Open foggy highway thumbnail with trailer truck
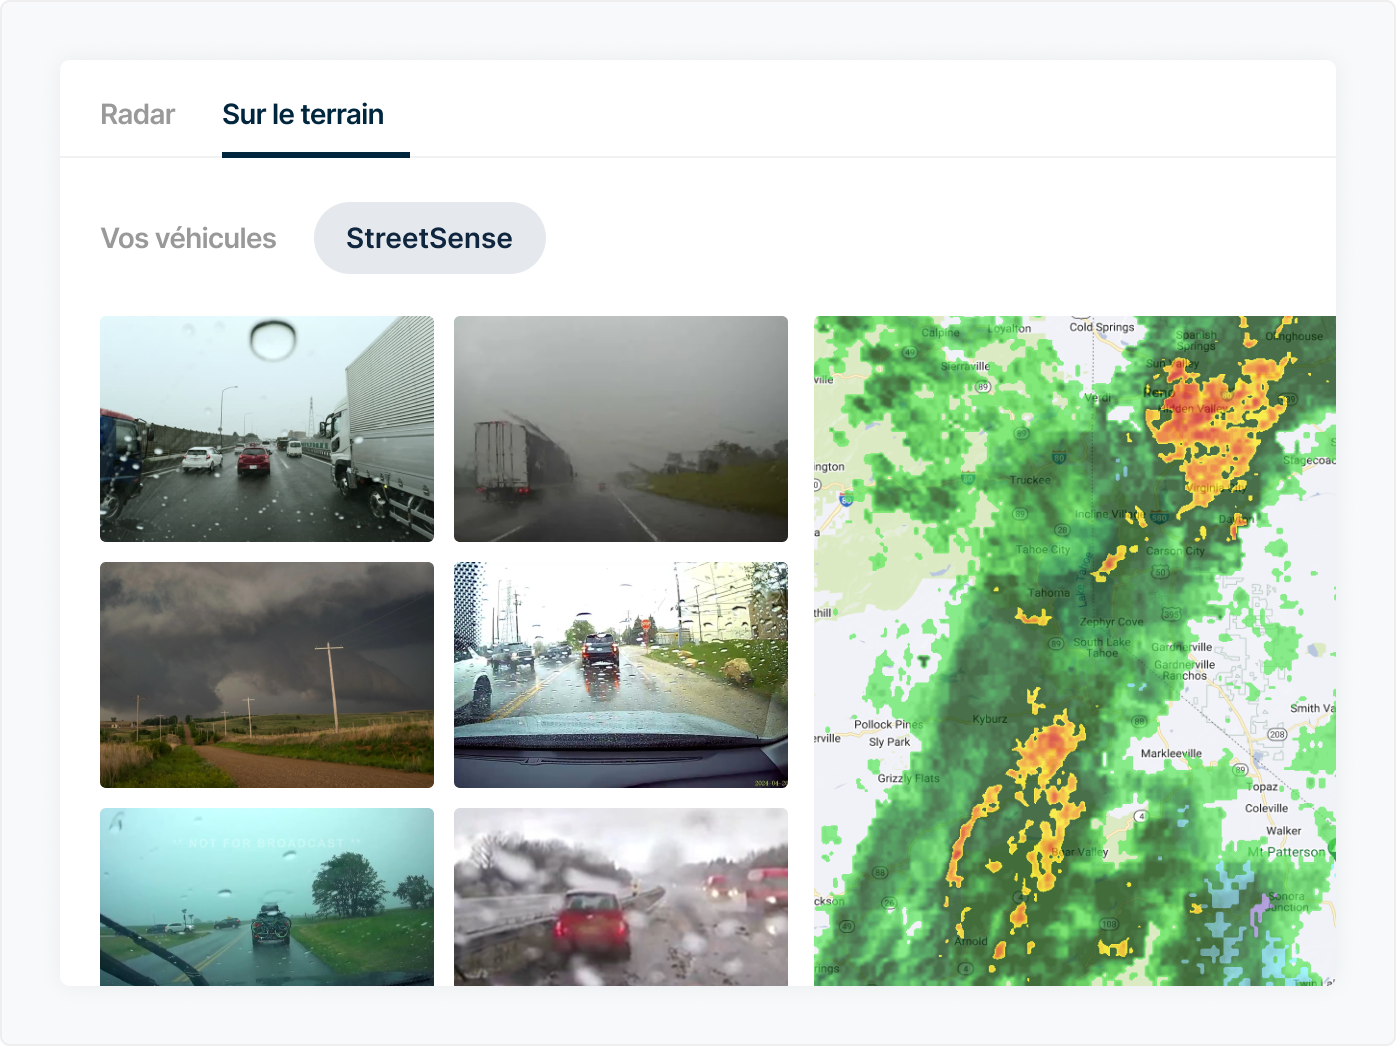The image size is (1396, 1046). point(621,429)
